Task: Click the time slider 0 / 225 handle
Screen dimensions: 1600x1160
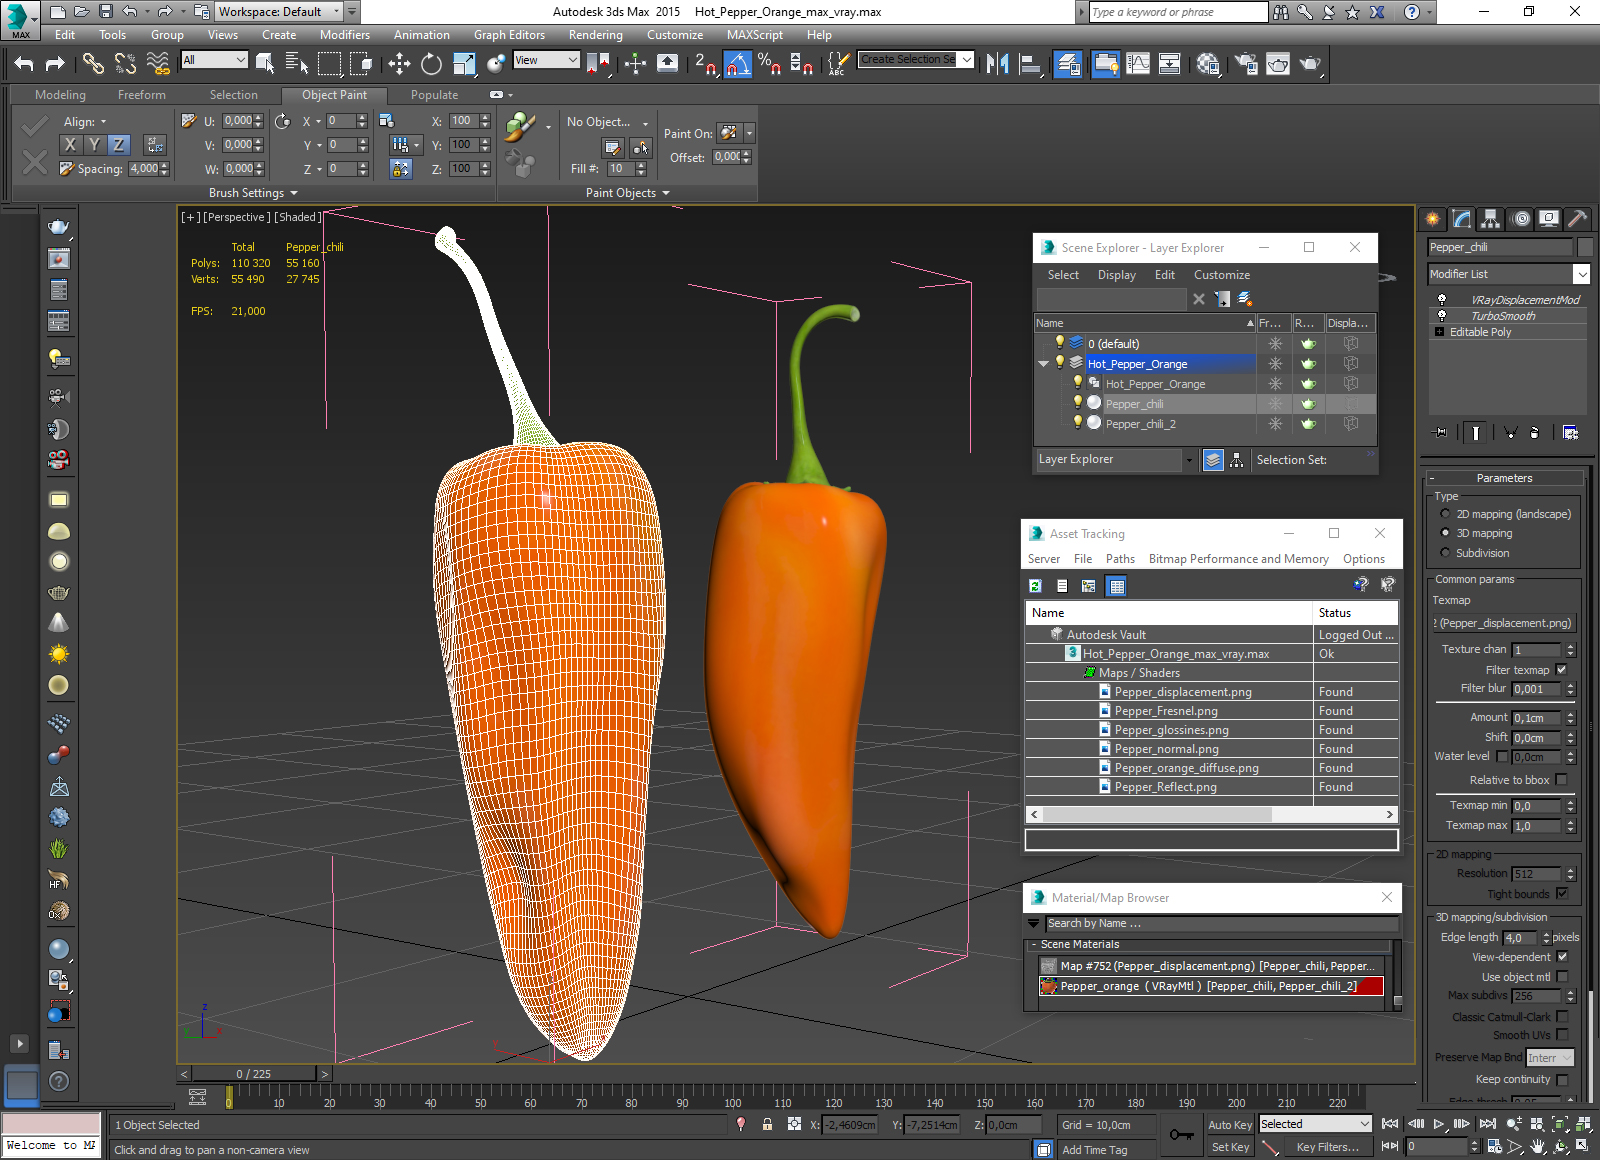Action: pyautogui.click(x=254, y=1074)
